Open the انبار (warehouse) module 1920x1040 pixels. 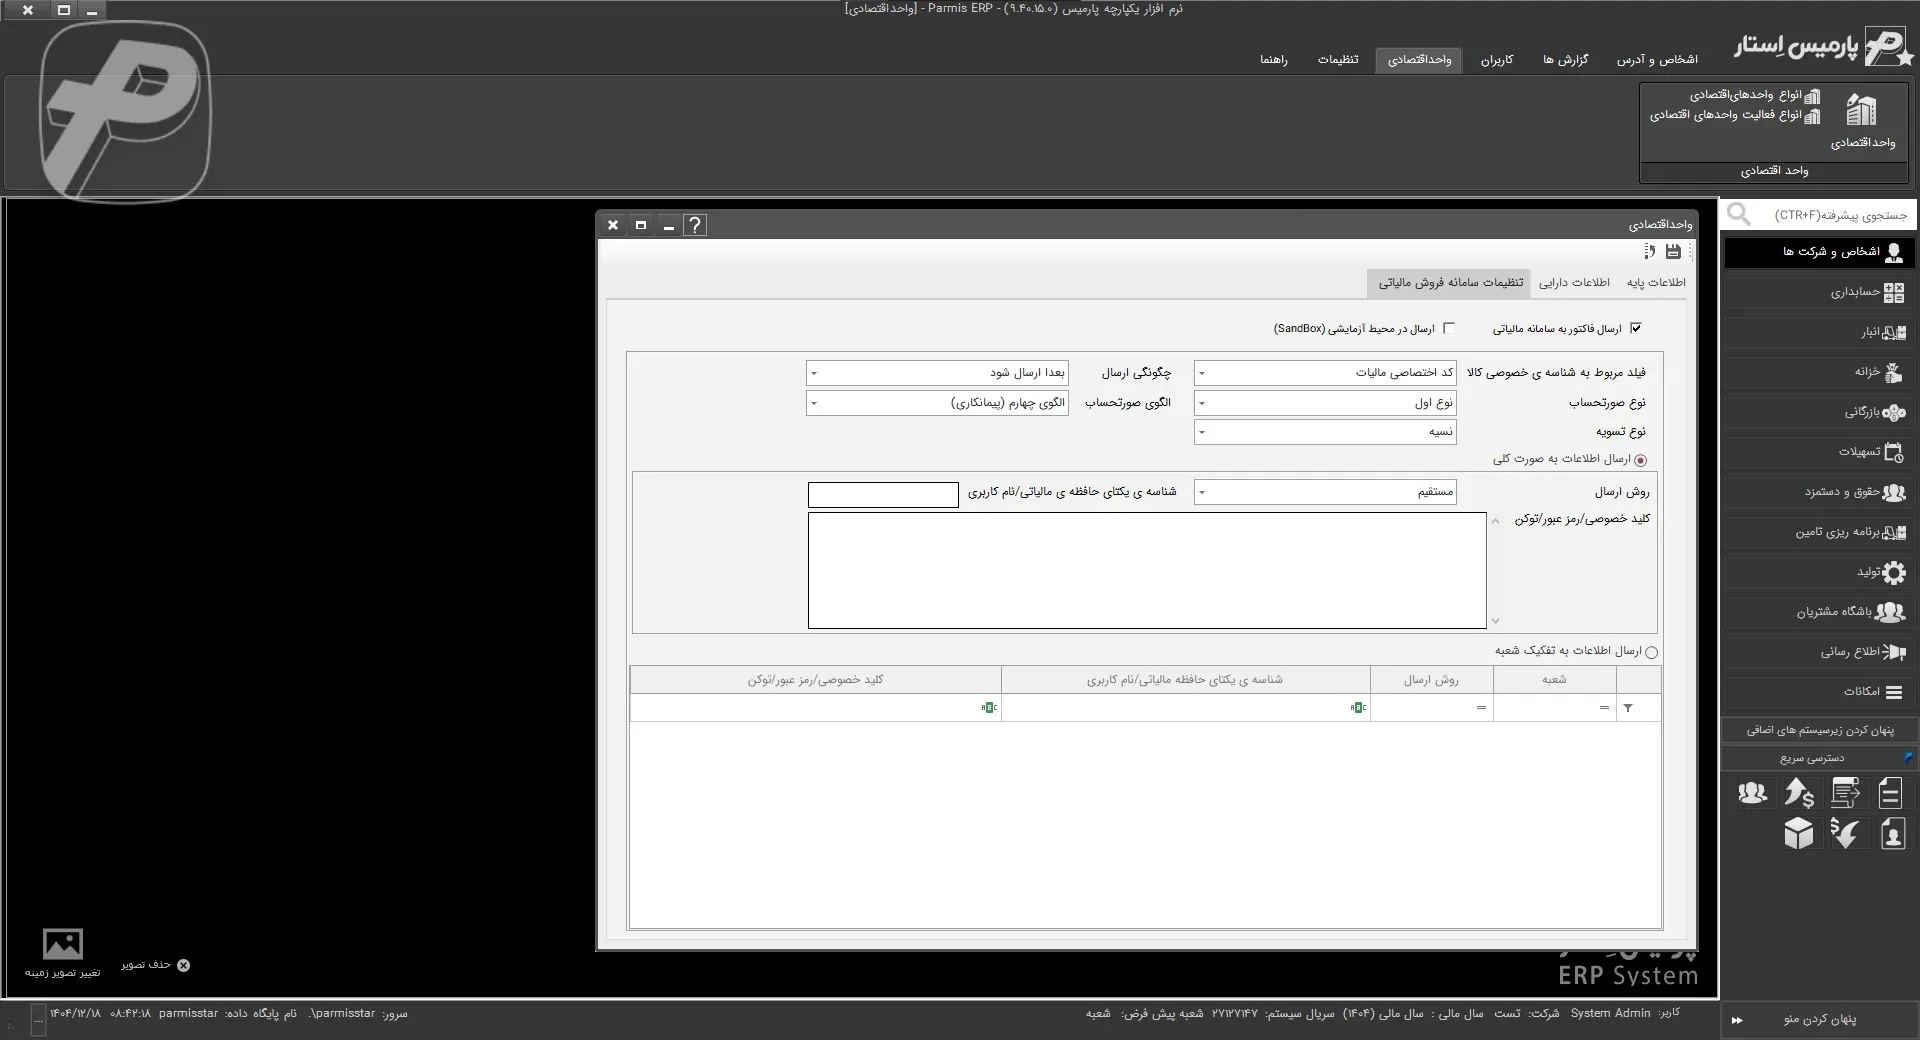pos(1819,332)
